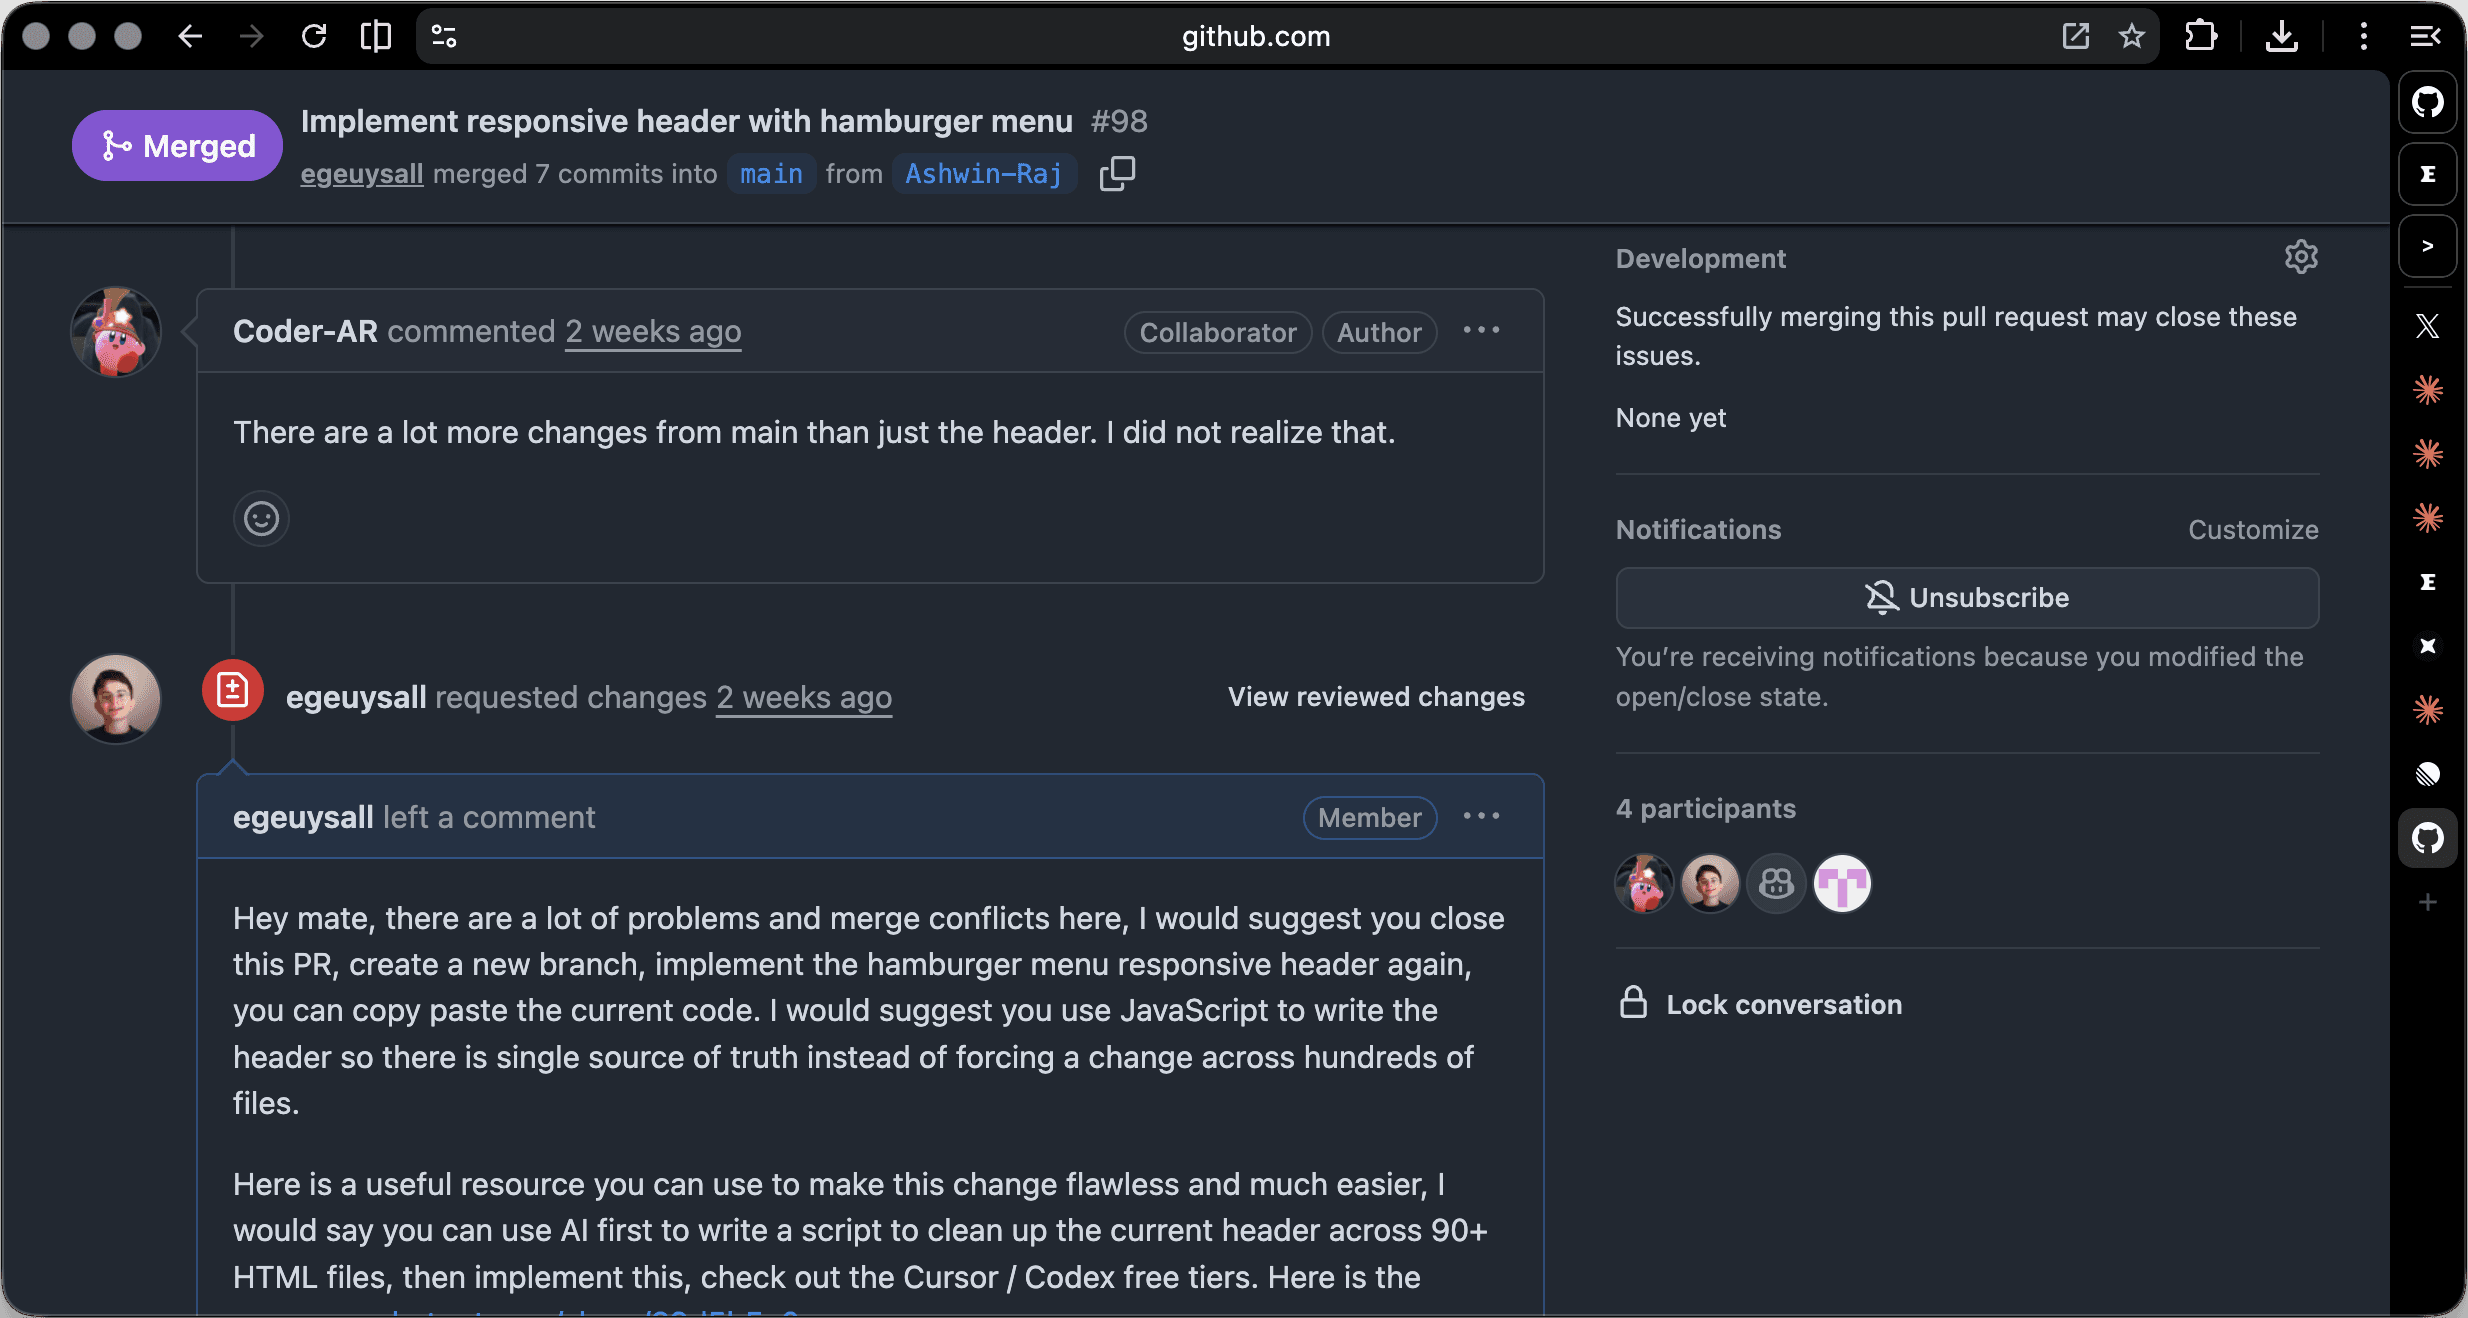Reload the page
Image resolution: width=2468 pixels, height=1318 pixels.
pyautogui.click(x=314, y=37)
